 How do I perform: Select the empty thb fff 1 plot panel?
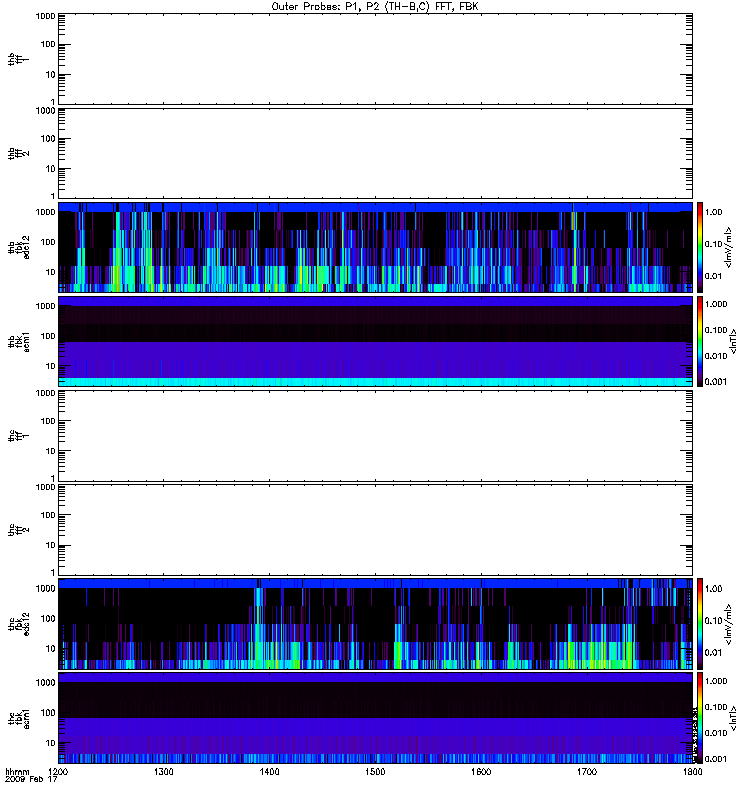[376, 59]
